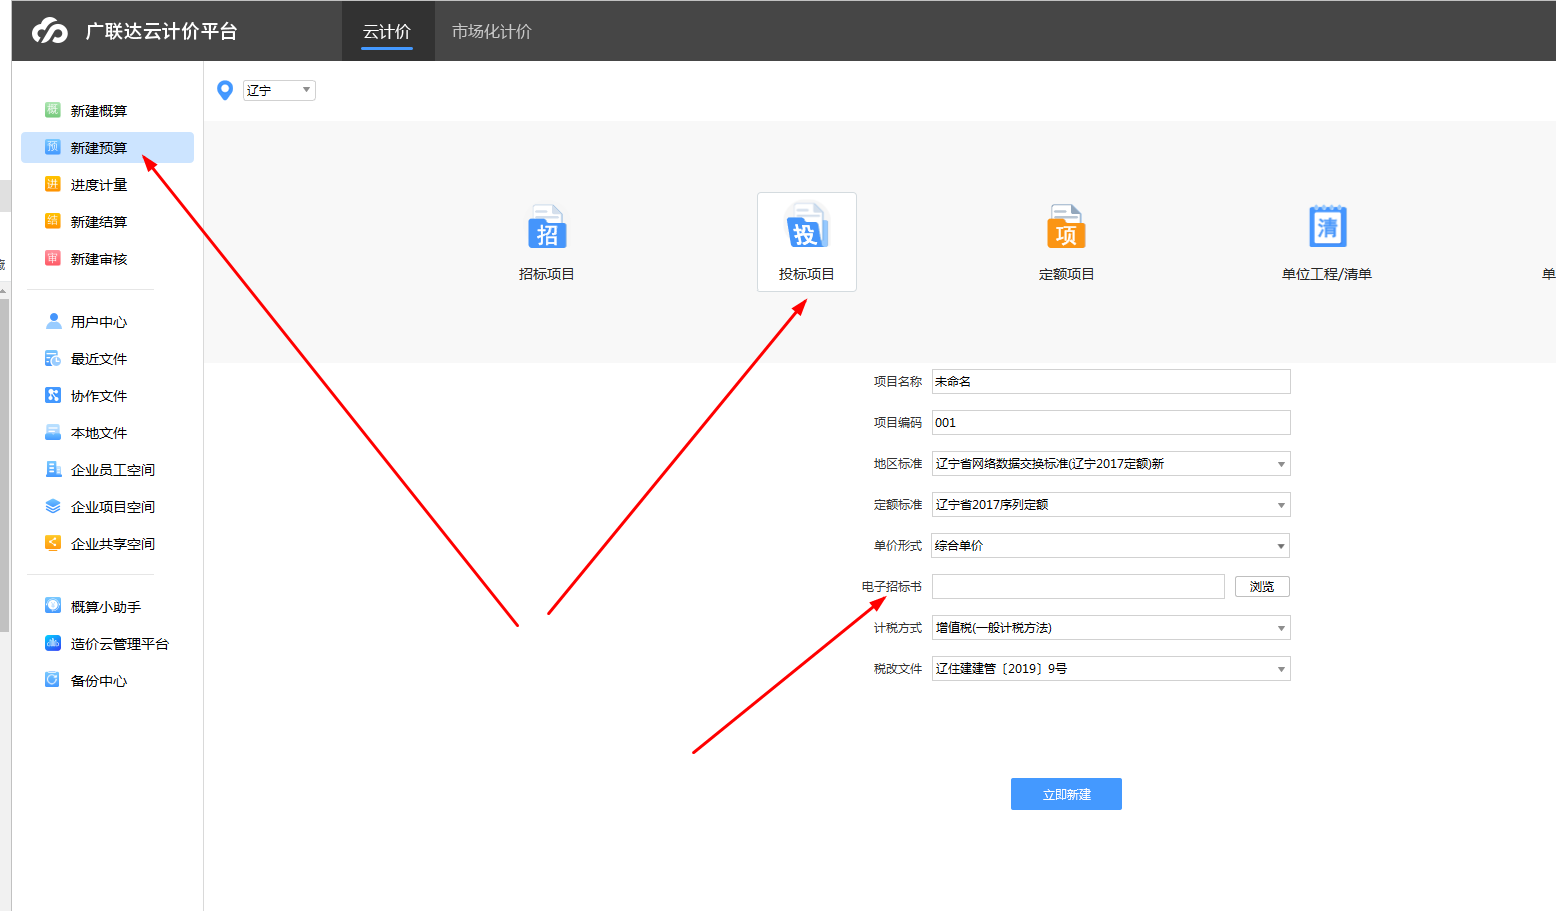The image size is (1556, 911).
Task: Switch to the 市场化计价 tab
Action: pyautogui.click(x=492, y=31)
